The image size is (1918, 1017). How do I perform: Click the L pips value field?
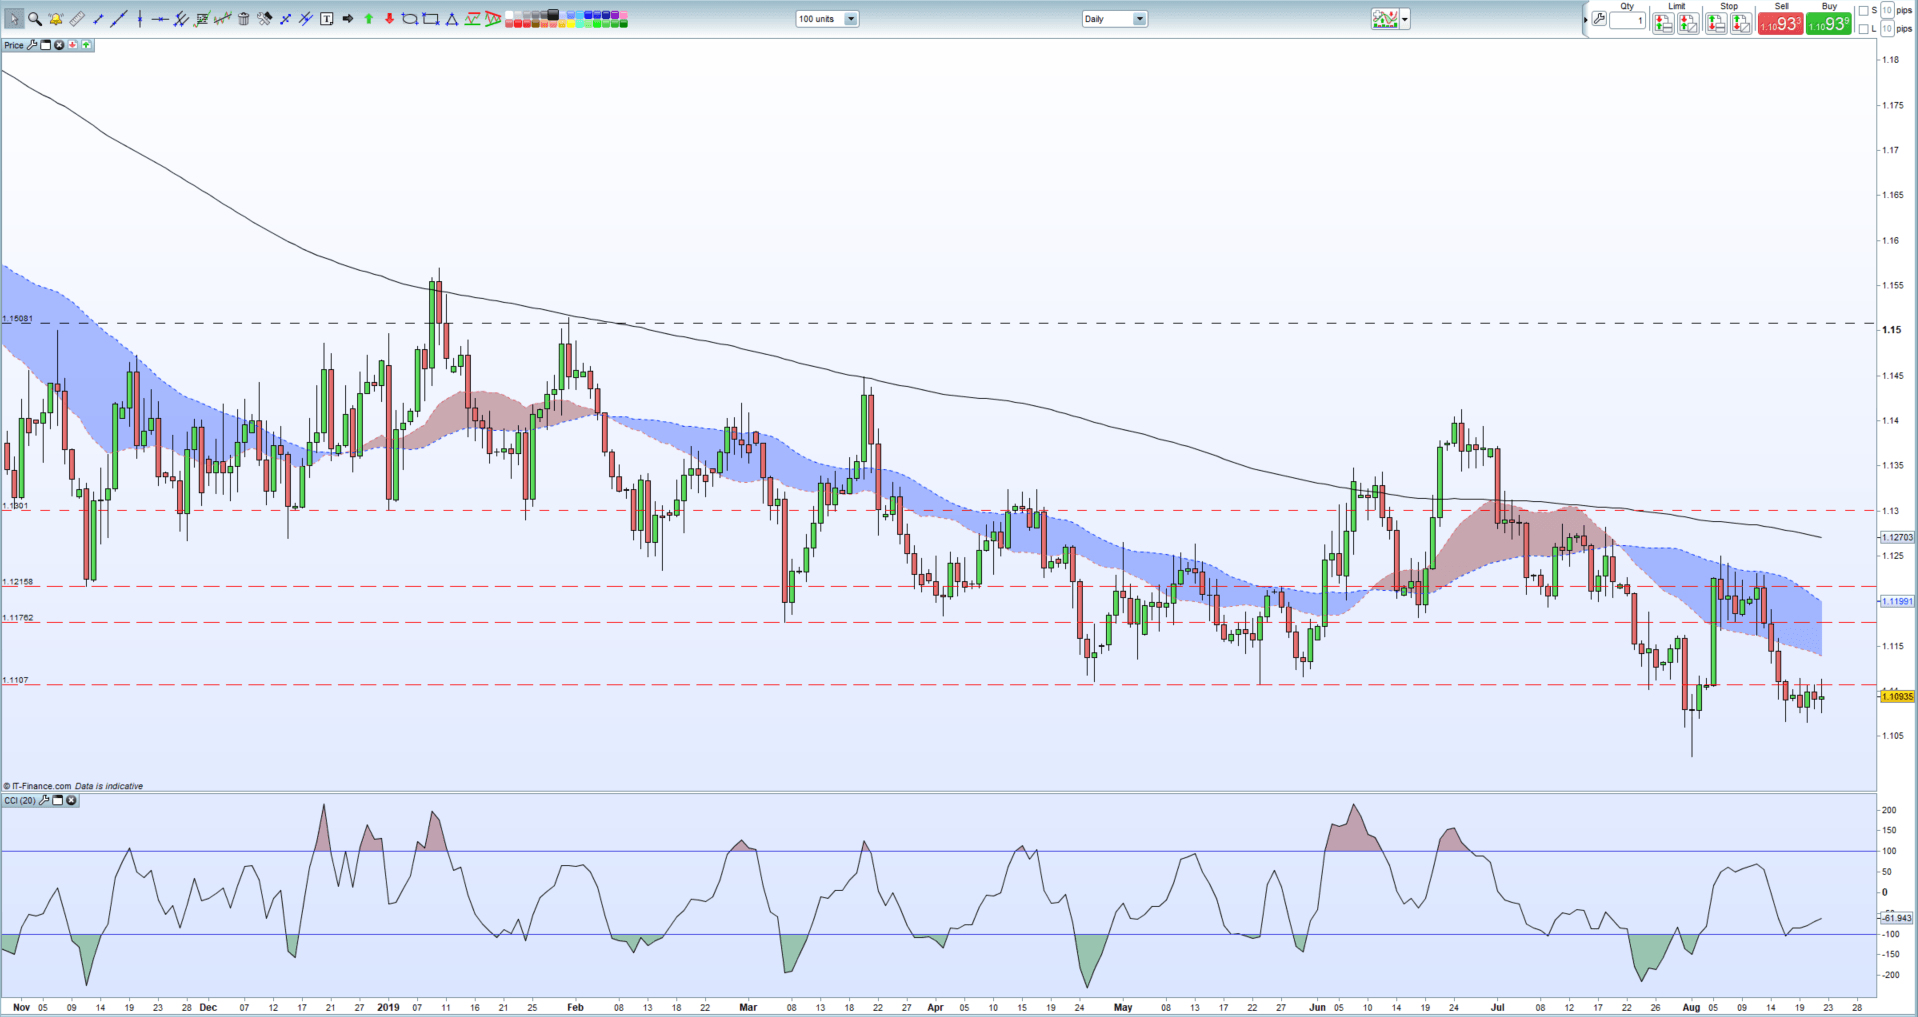1887,29
